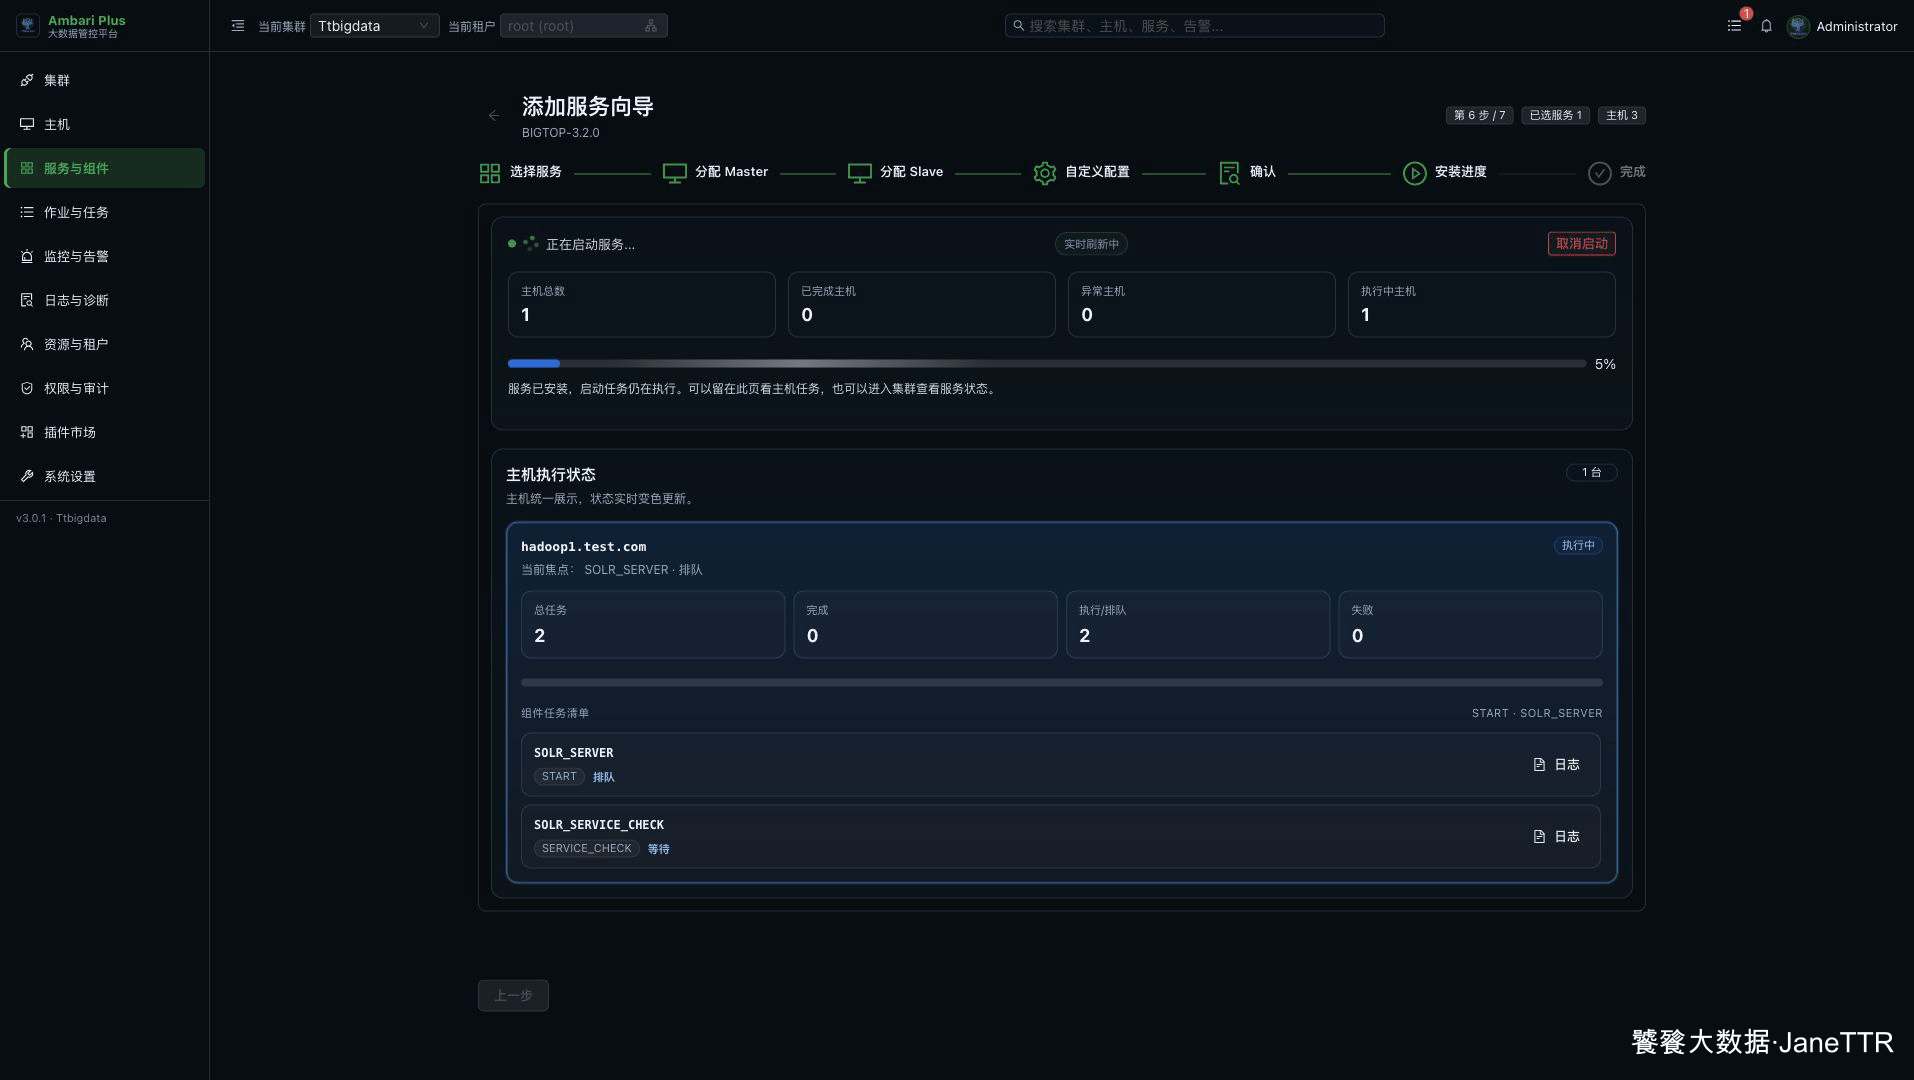
Task: Focus the global search input field
Action: 1194,26
